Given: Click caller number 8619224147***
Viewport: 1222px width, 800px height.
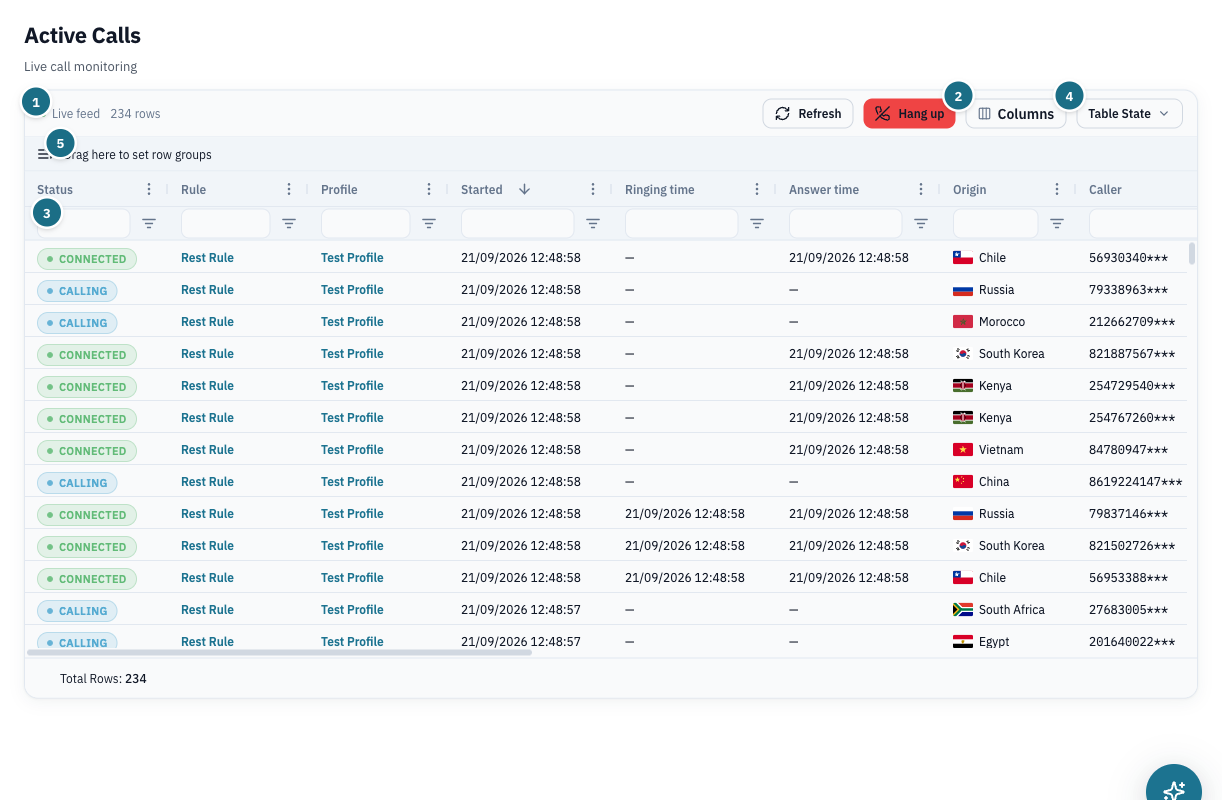Looking at the screenshot, I should click(x=1136, y=482).
